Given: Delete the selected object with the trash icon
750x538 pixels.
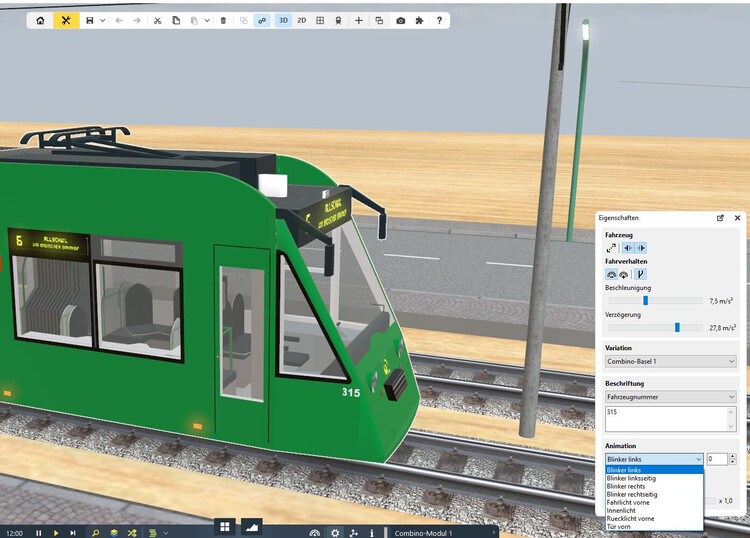Looking at the screenshot, I should point(223,20).
